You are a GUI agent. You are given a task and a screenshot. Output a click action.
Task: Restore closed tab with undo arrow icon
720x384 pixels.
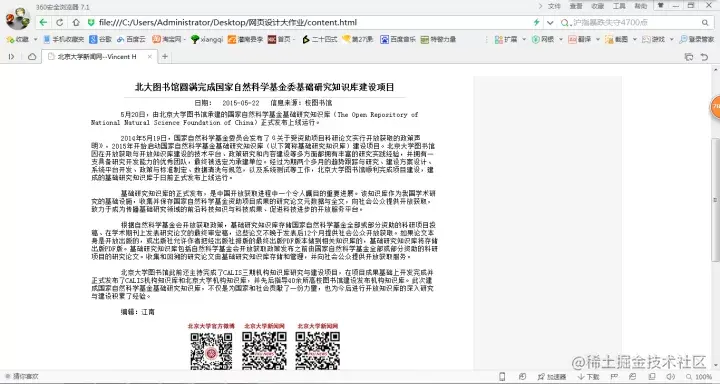[704, 56]
